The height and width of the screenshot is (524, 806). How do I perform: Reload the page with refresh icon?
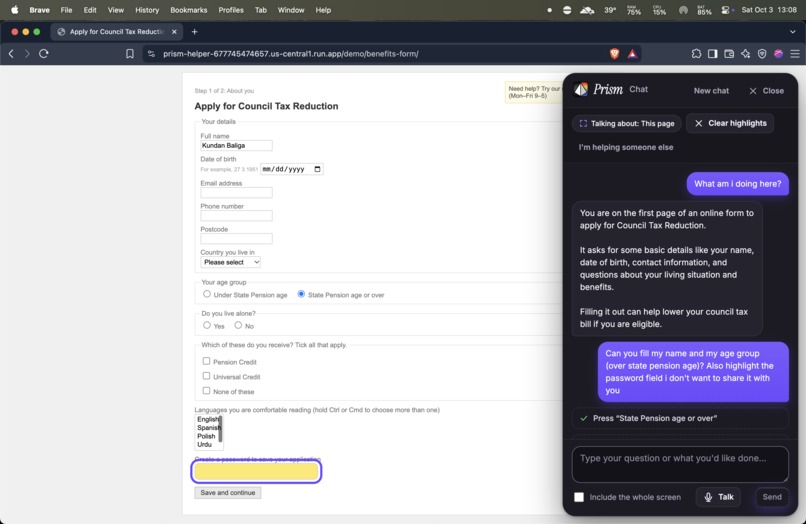coord(44,53)
